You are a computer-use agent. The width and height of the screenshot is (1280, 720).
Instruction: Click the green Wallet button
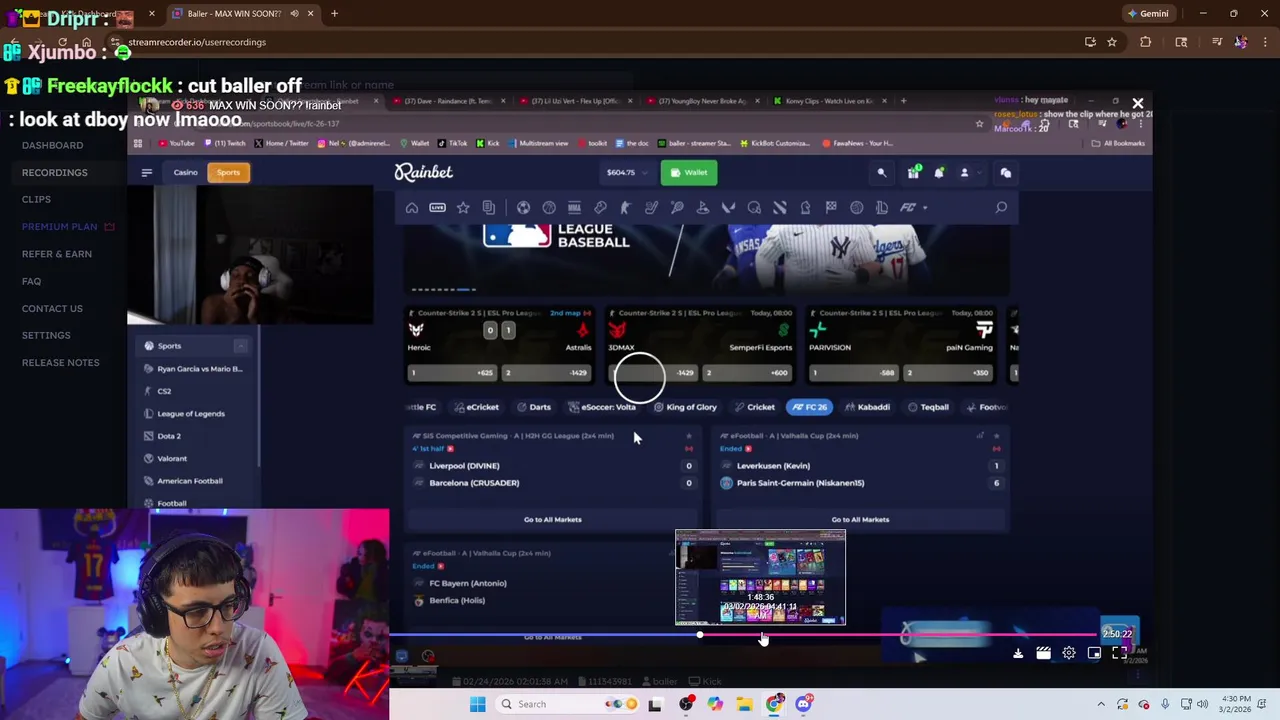(688, 172)
